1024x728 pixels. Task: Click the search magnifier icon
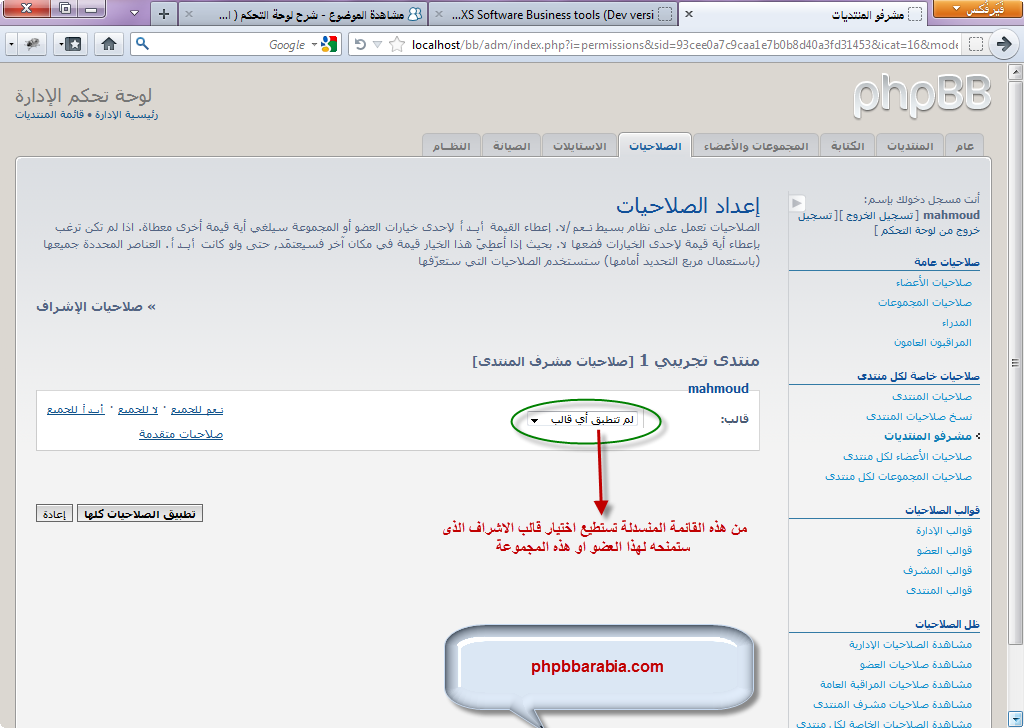coord(142,44)
